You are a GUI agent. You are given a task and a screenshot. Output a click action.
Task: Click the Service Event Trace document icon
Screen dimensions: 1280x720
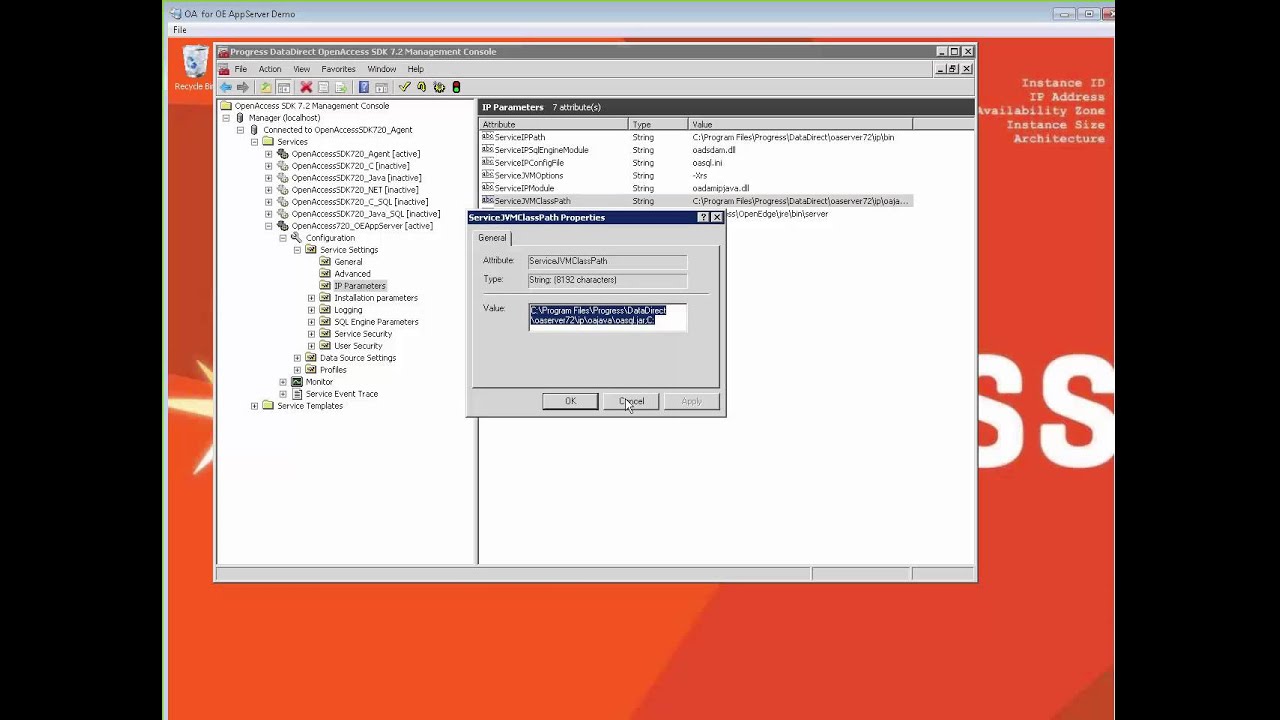point(297,394)
